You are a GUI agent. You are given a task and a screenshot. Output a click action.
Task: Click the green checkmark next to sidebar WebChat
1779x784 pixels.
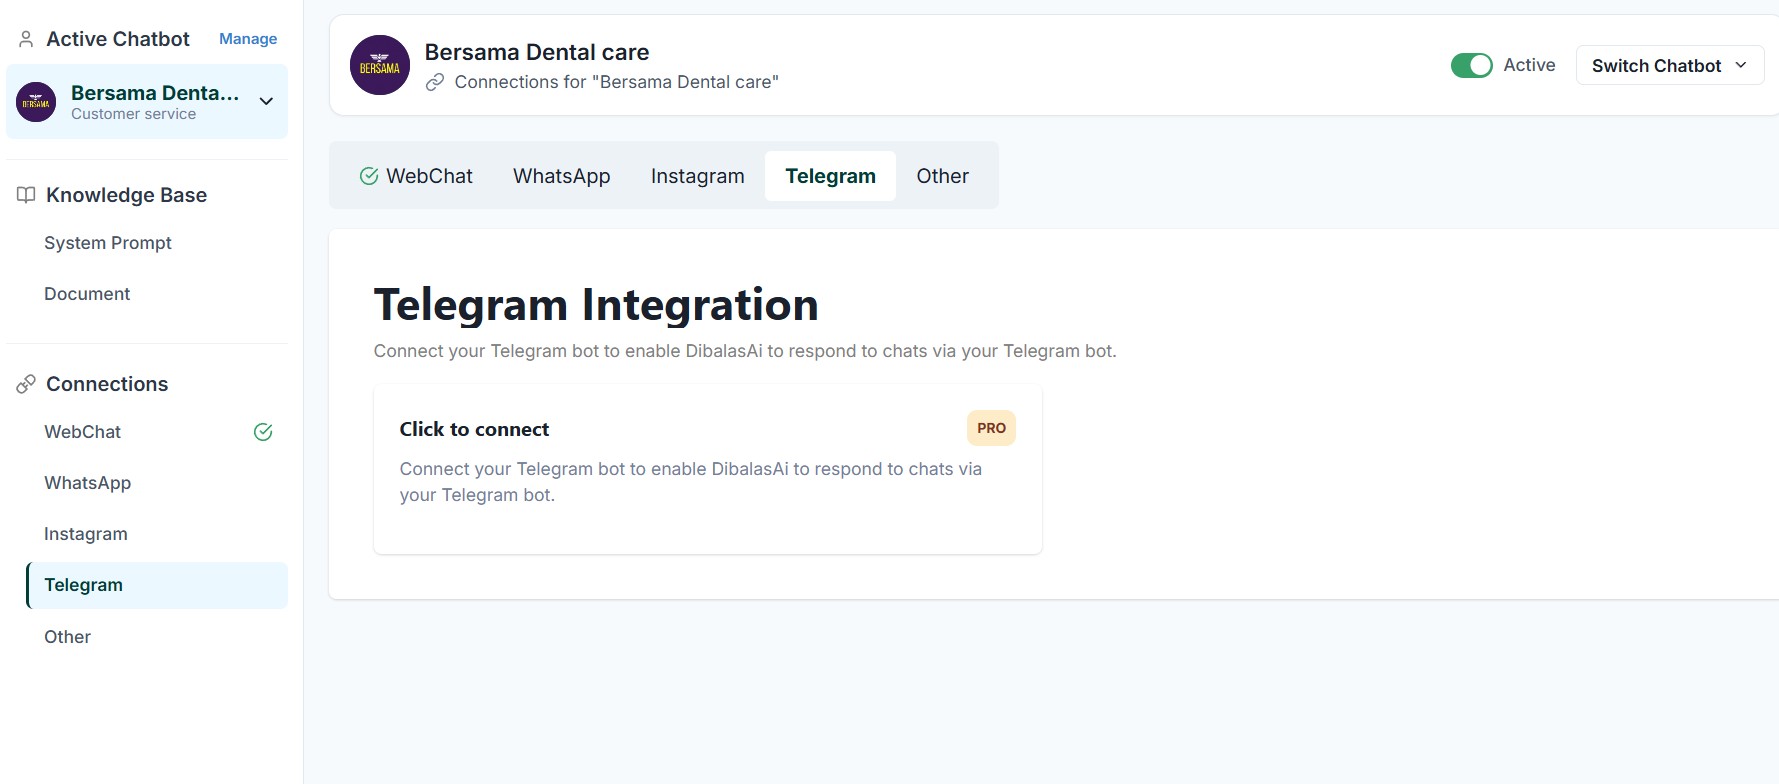[263, 432]
